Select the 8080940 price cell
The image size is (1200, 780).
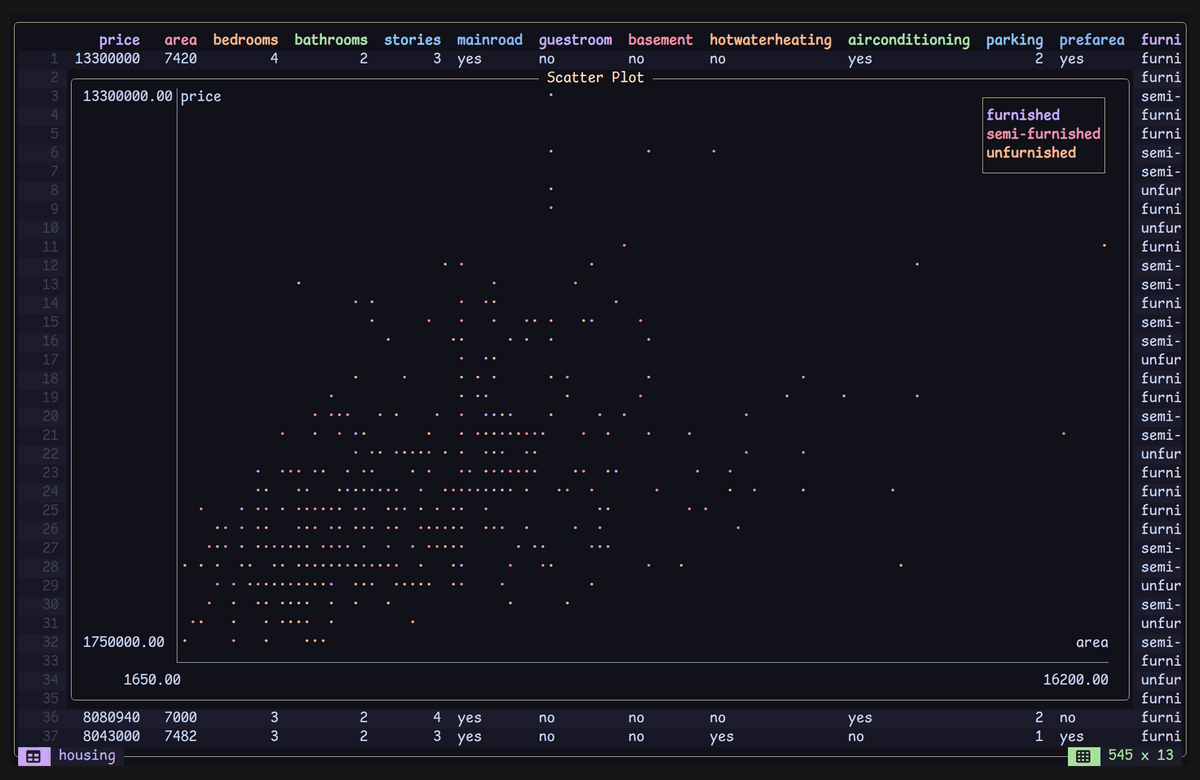(x=111, y=718)
